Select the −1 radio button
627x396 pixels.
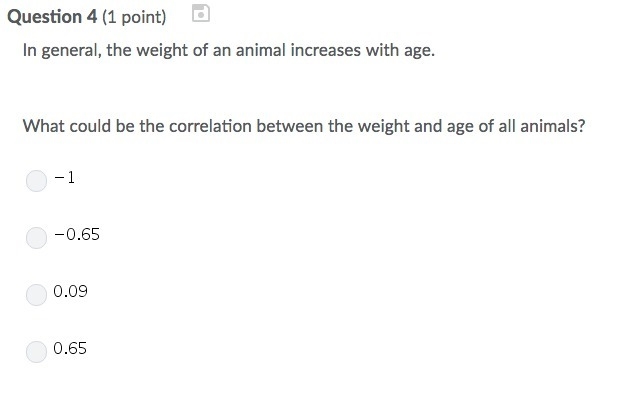(36, 181)
